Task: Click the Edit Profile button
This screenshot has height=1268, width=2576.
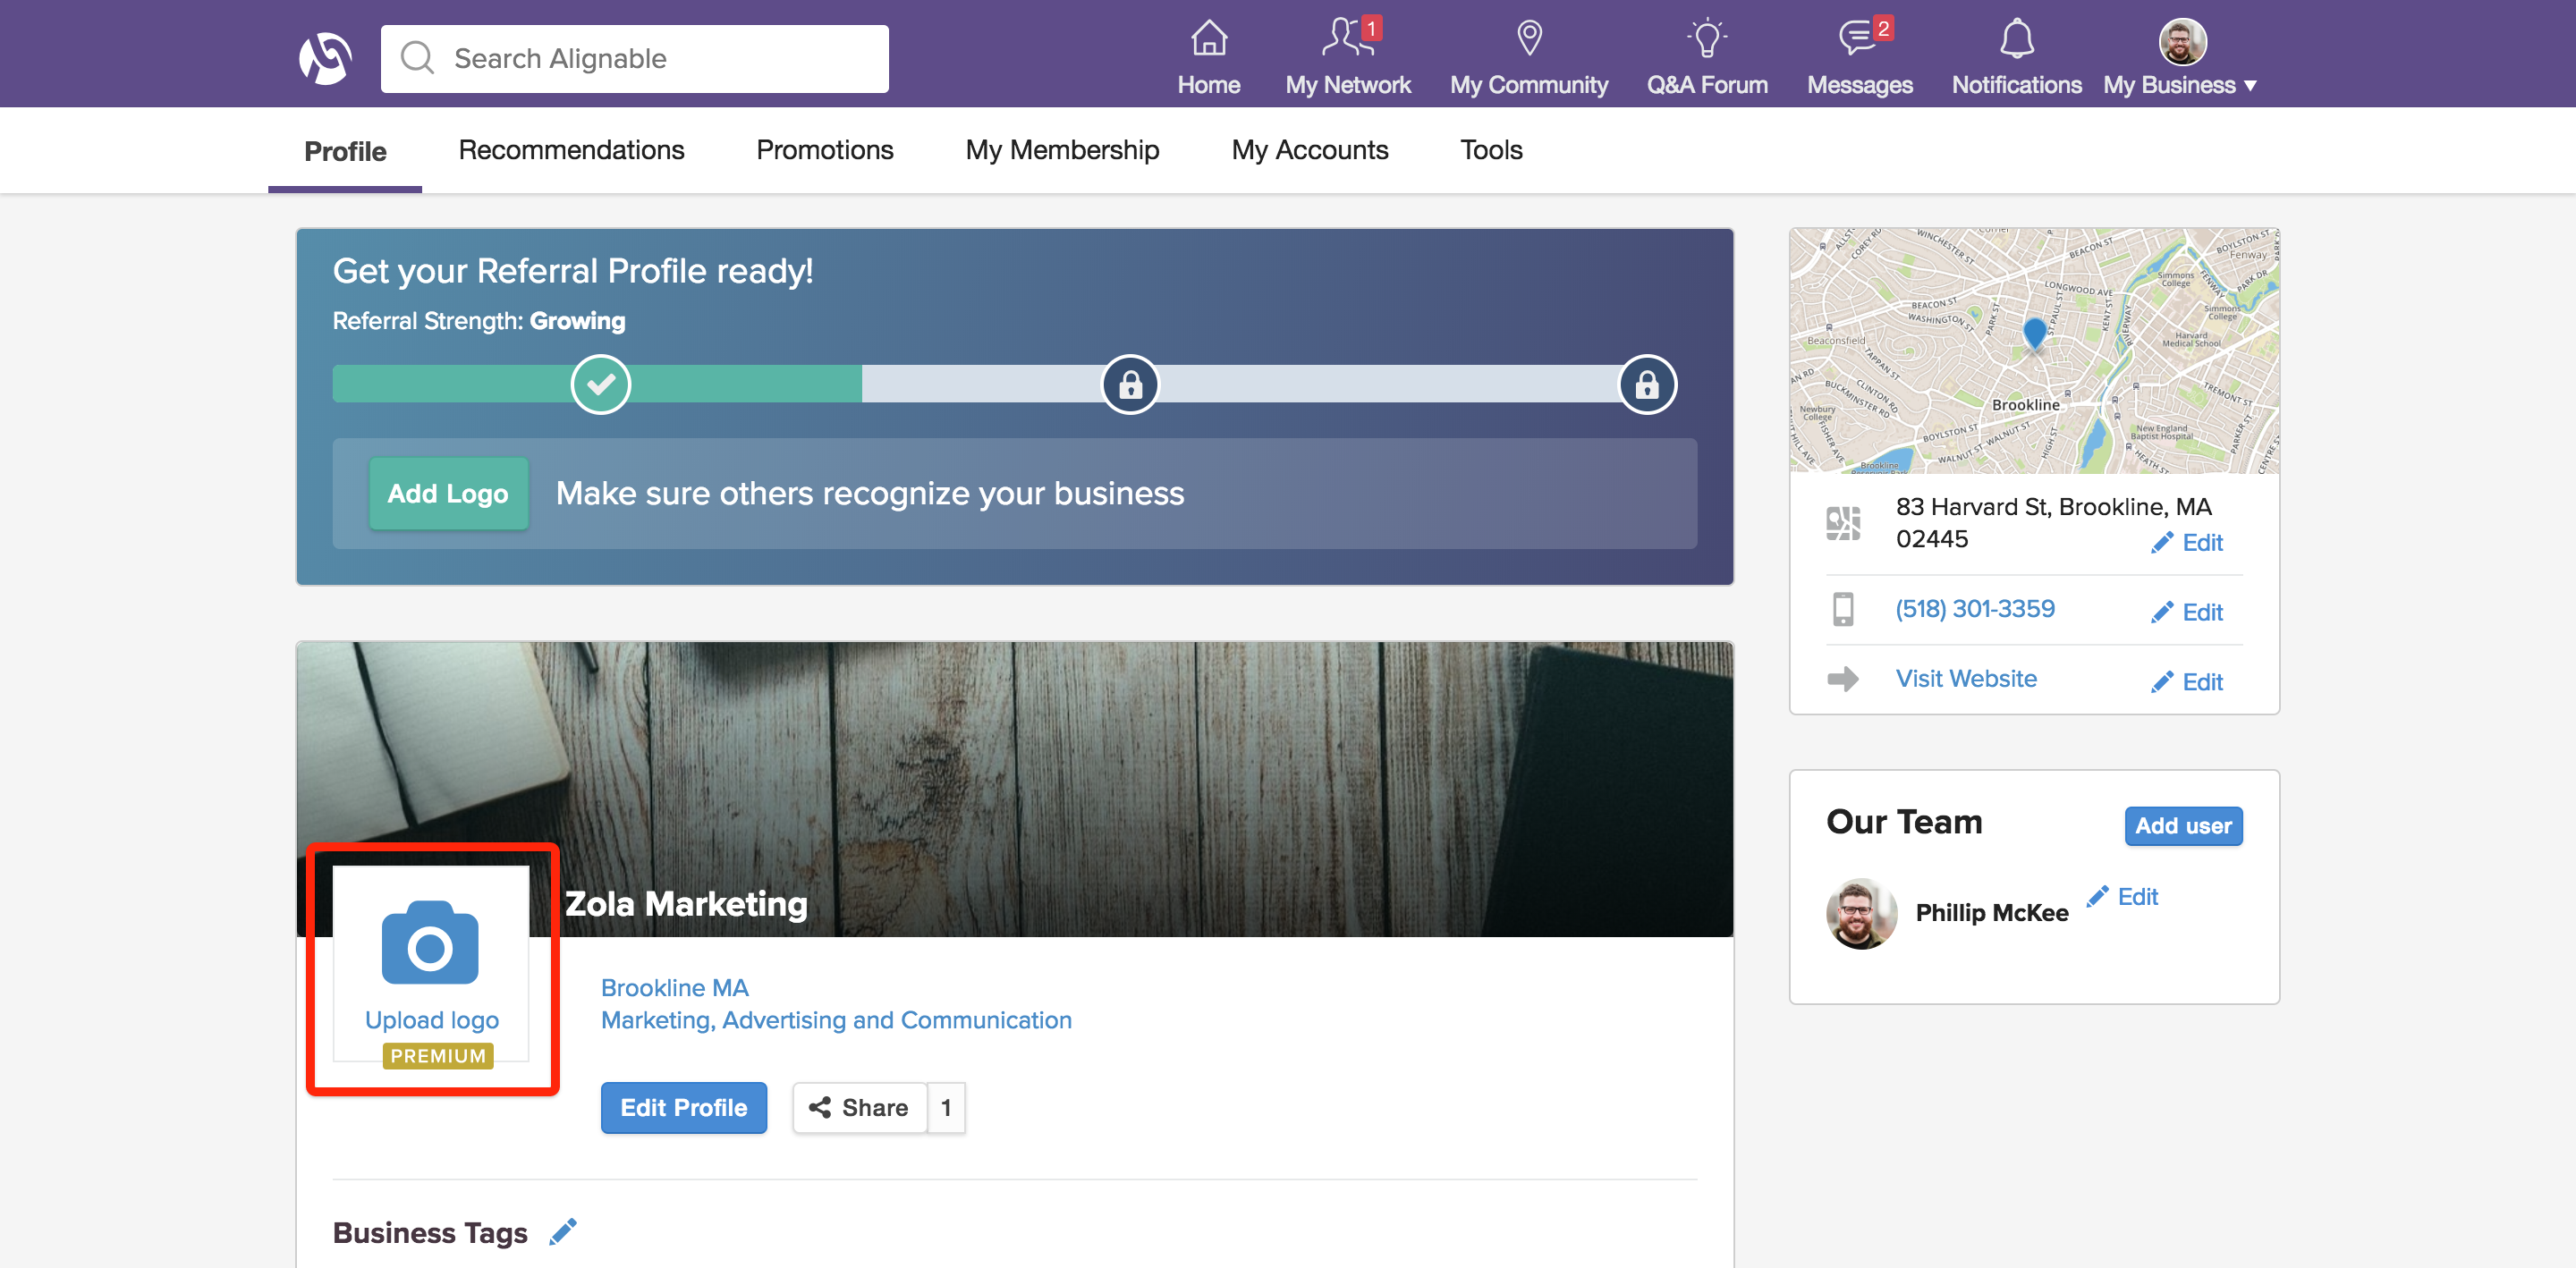Action: (684, 1108)
